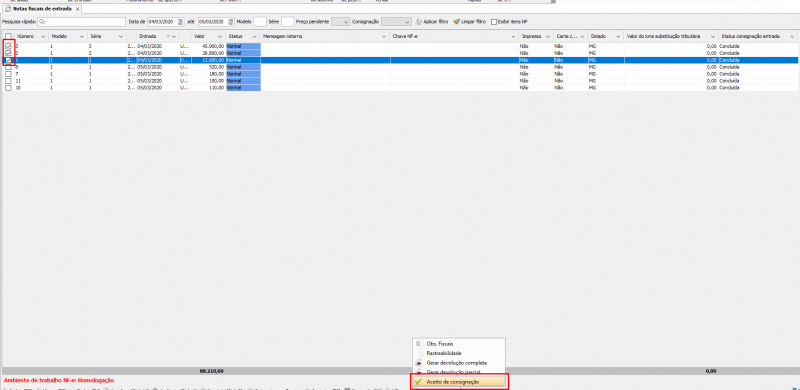The width and height of the screenshot is (800, 390).
Task: Choose 'Aceite de consignação' menu item
Action: click(459, 381)
